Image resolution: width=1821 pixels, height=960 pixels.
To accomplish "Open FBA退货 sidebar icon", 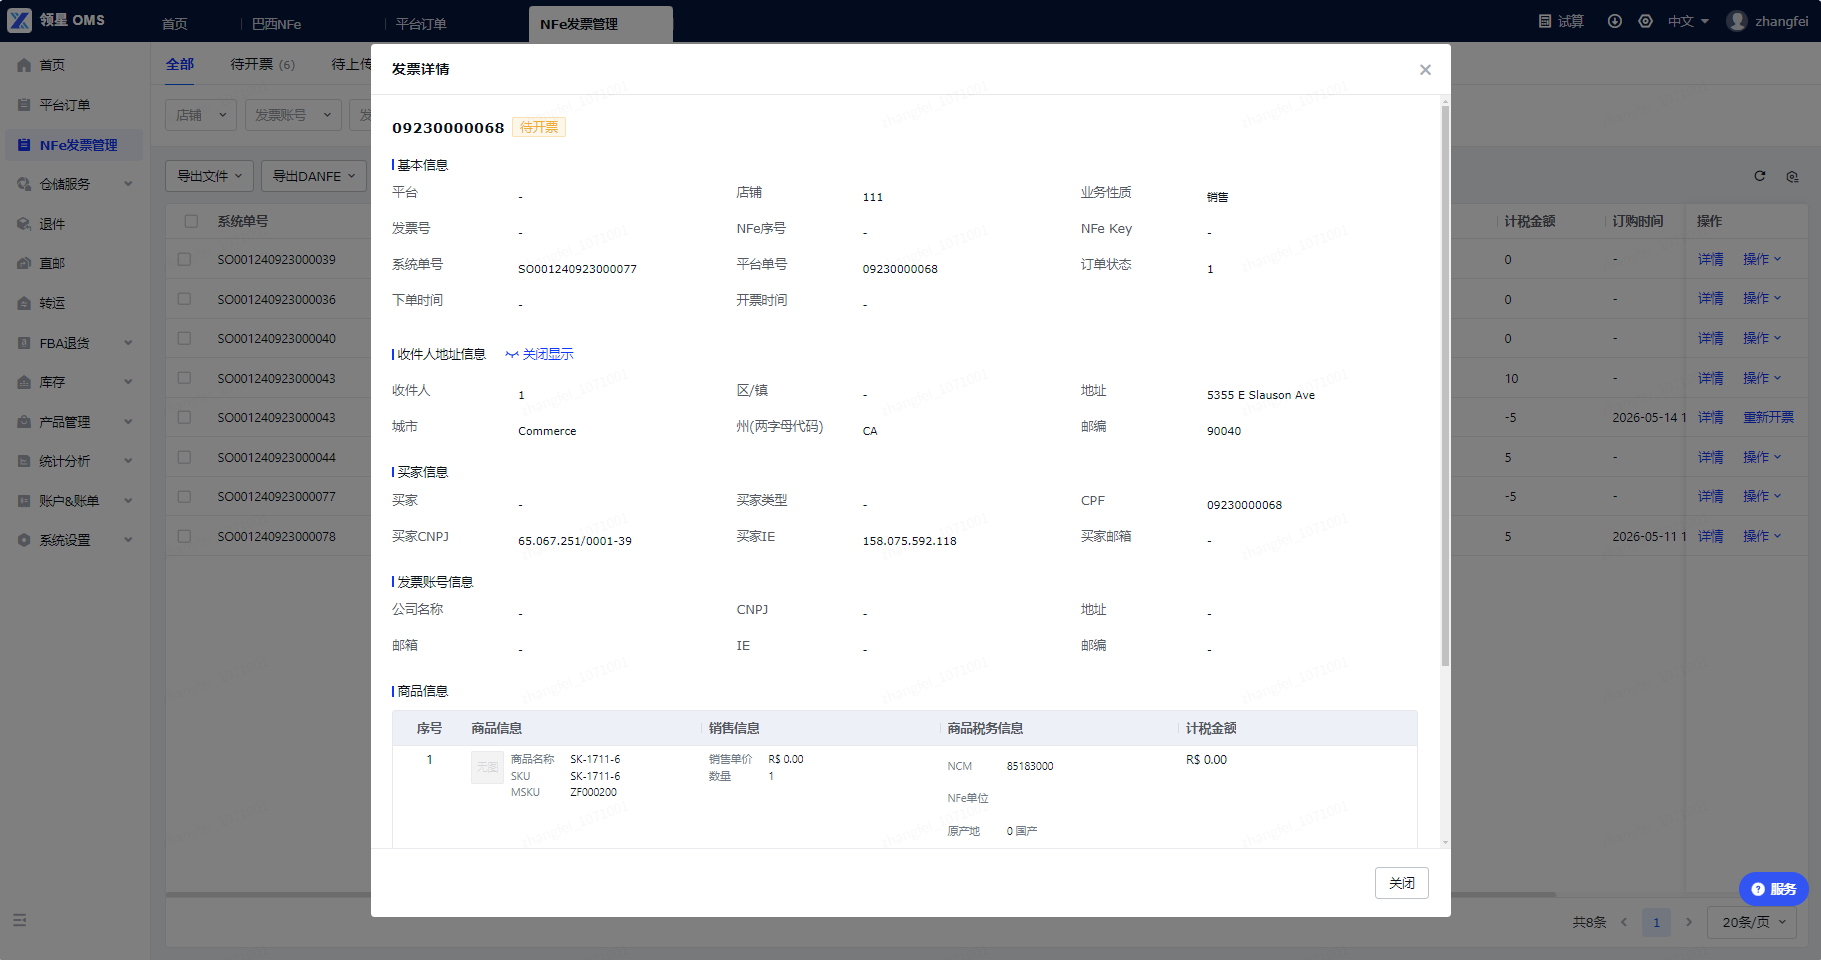I will pos(24,343).
